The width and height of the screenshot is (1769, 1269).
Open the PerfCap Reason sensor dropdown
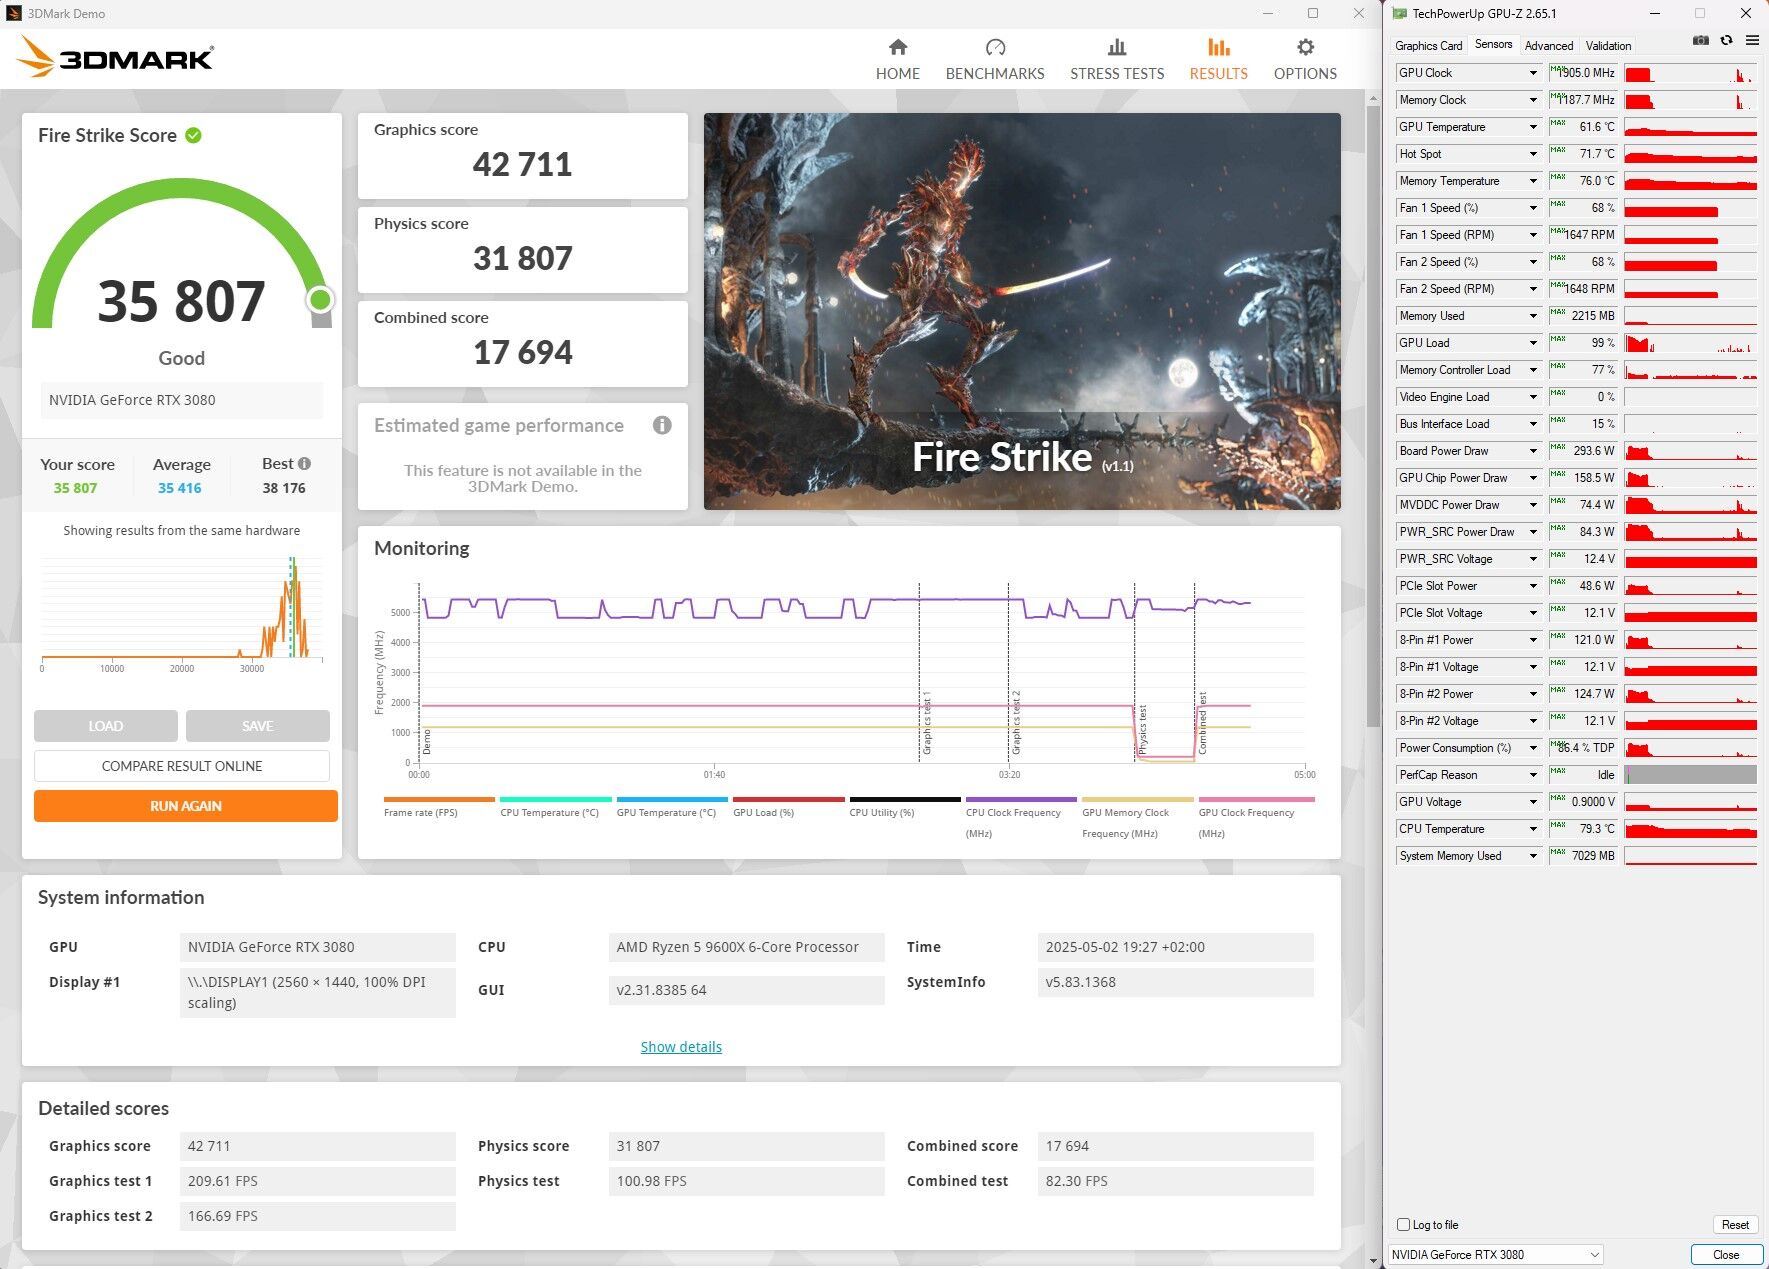[x=1533, y=775]
